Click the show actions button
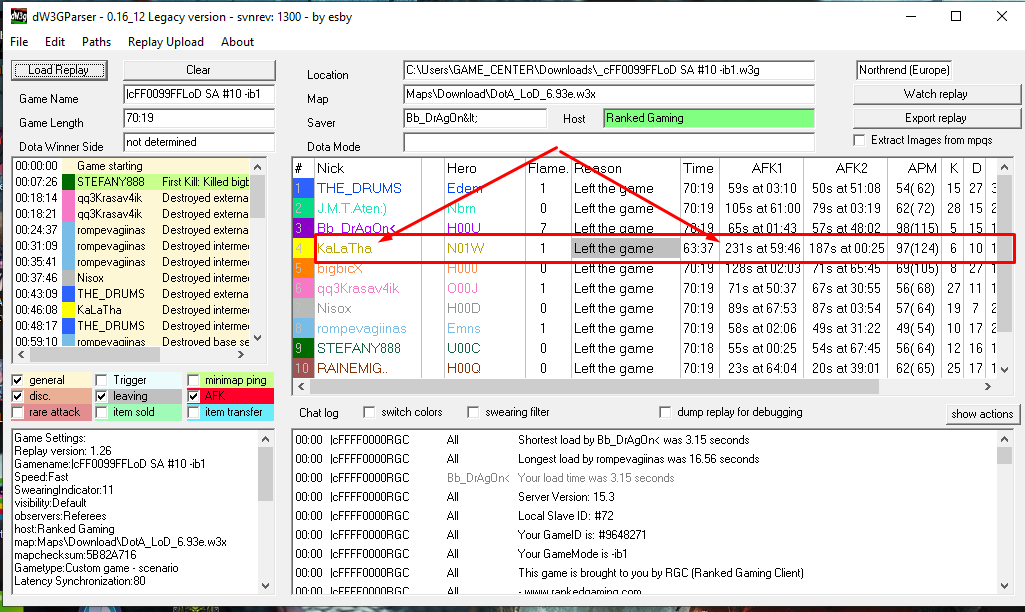Image resolution: width=1025 pixels, height=612 pixels. click(982, 414)
